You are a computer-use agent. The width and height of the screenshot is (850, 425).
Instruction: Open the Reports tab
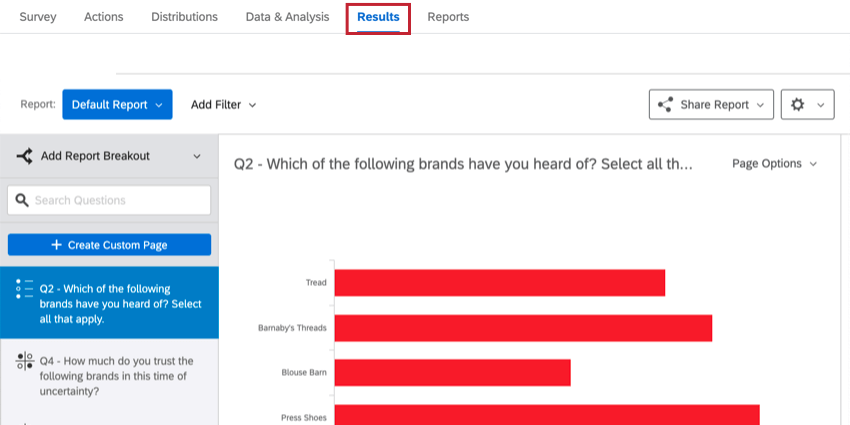(x=447, y=17)
